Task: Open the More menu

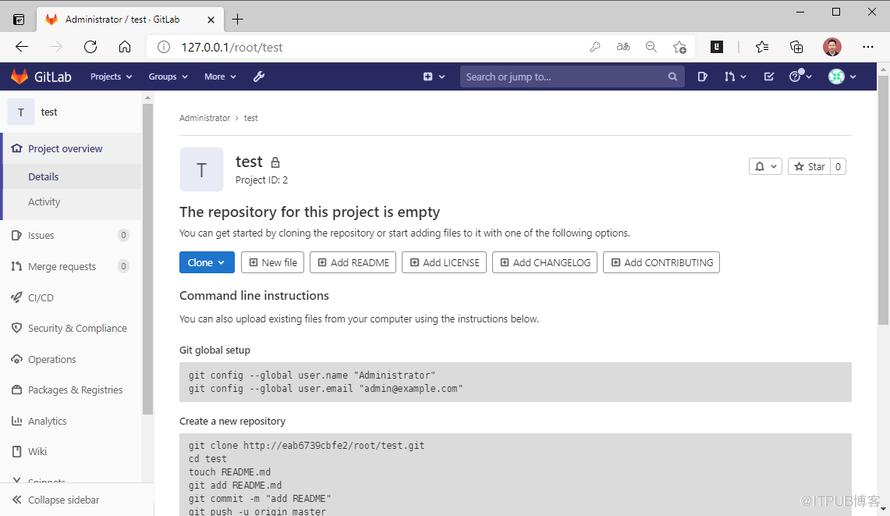Action: click(220, 77)
